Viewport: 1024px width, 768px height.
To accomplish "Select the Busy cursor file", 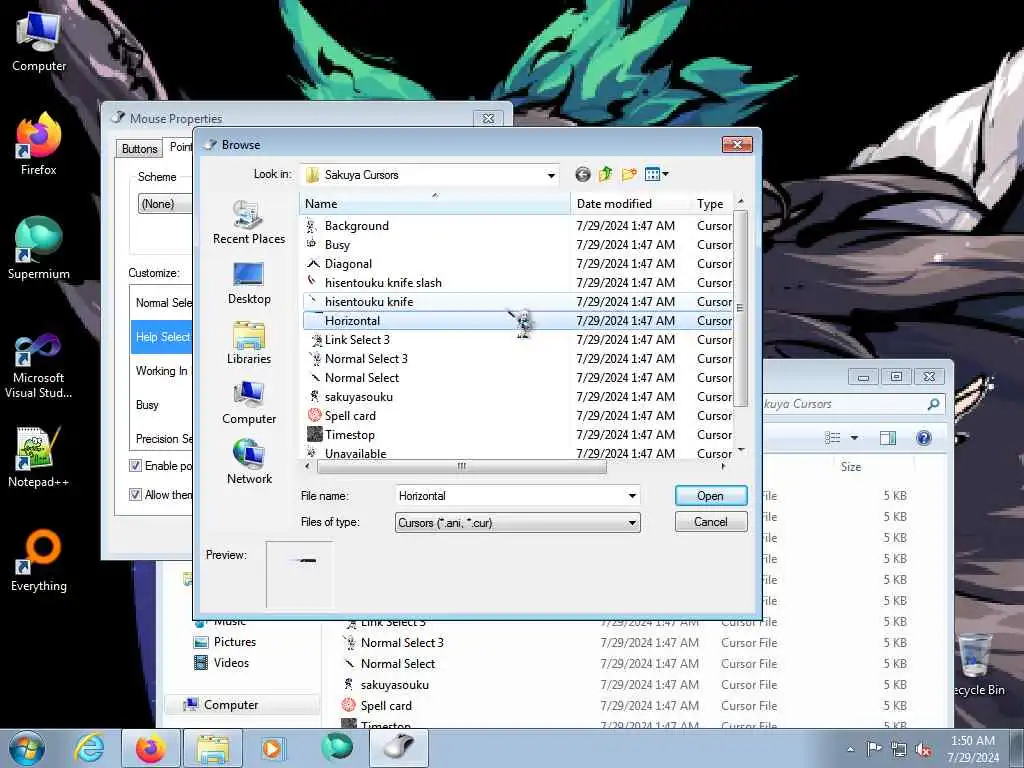I will [337, 245].
